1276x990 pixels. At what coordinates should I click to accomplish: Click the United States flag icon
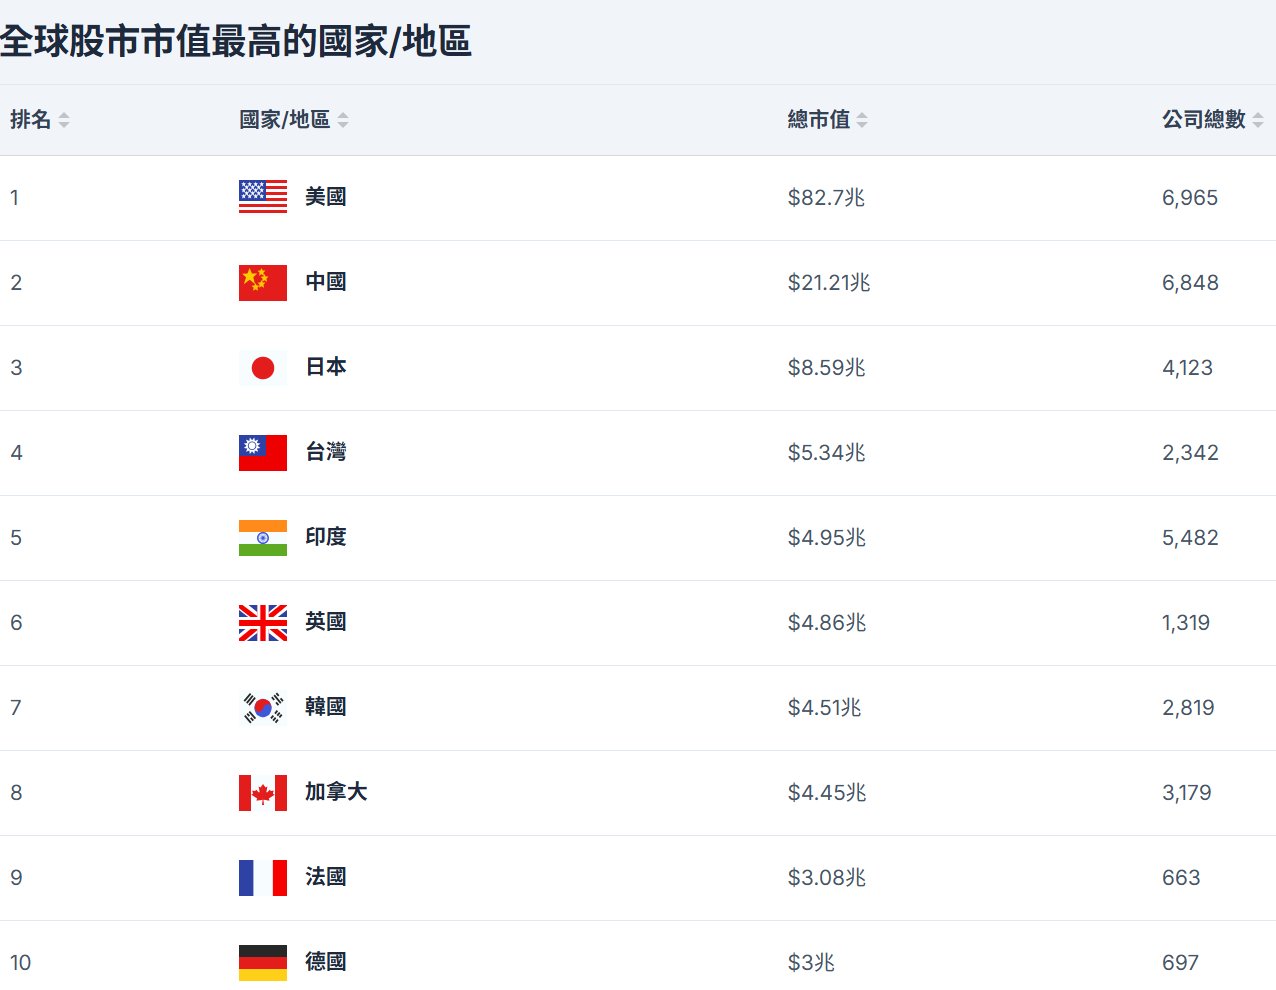click(x=263, y=197)
